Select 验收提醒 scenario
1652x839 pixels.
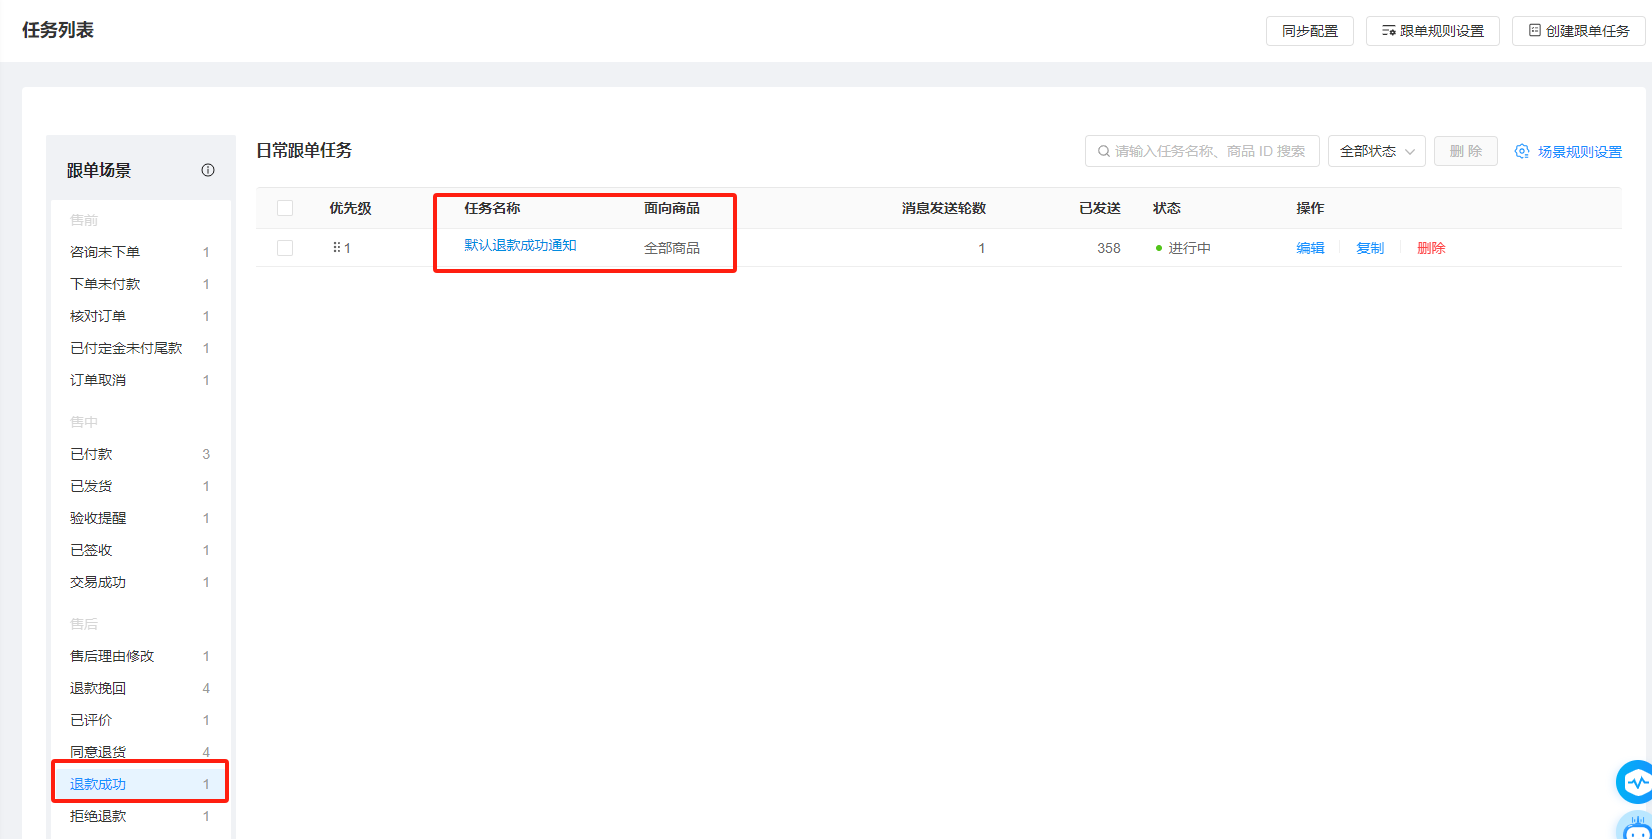click(x=140, y=518)
